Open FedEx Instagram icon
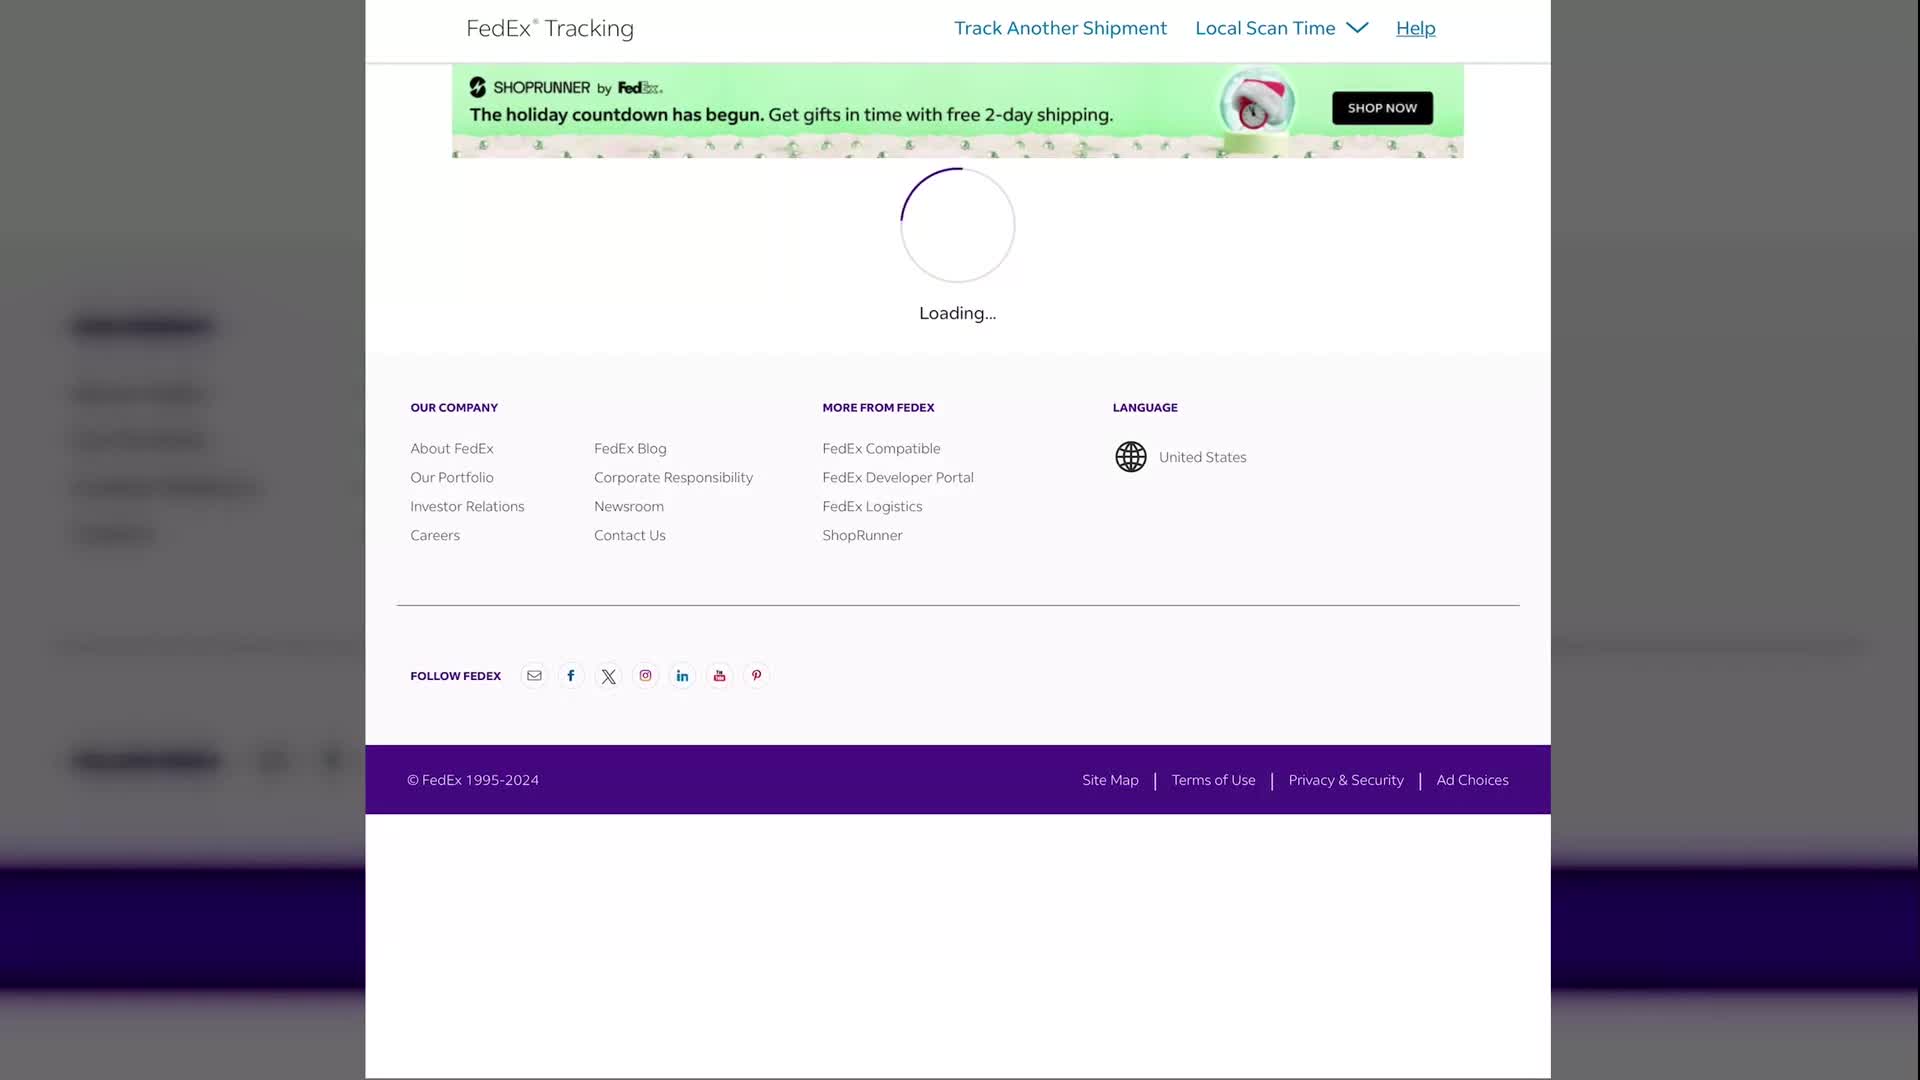 [645, 676]
